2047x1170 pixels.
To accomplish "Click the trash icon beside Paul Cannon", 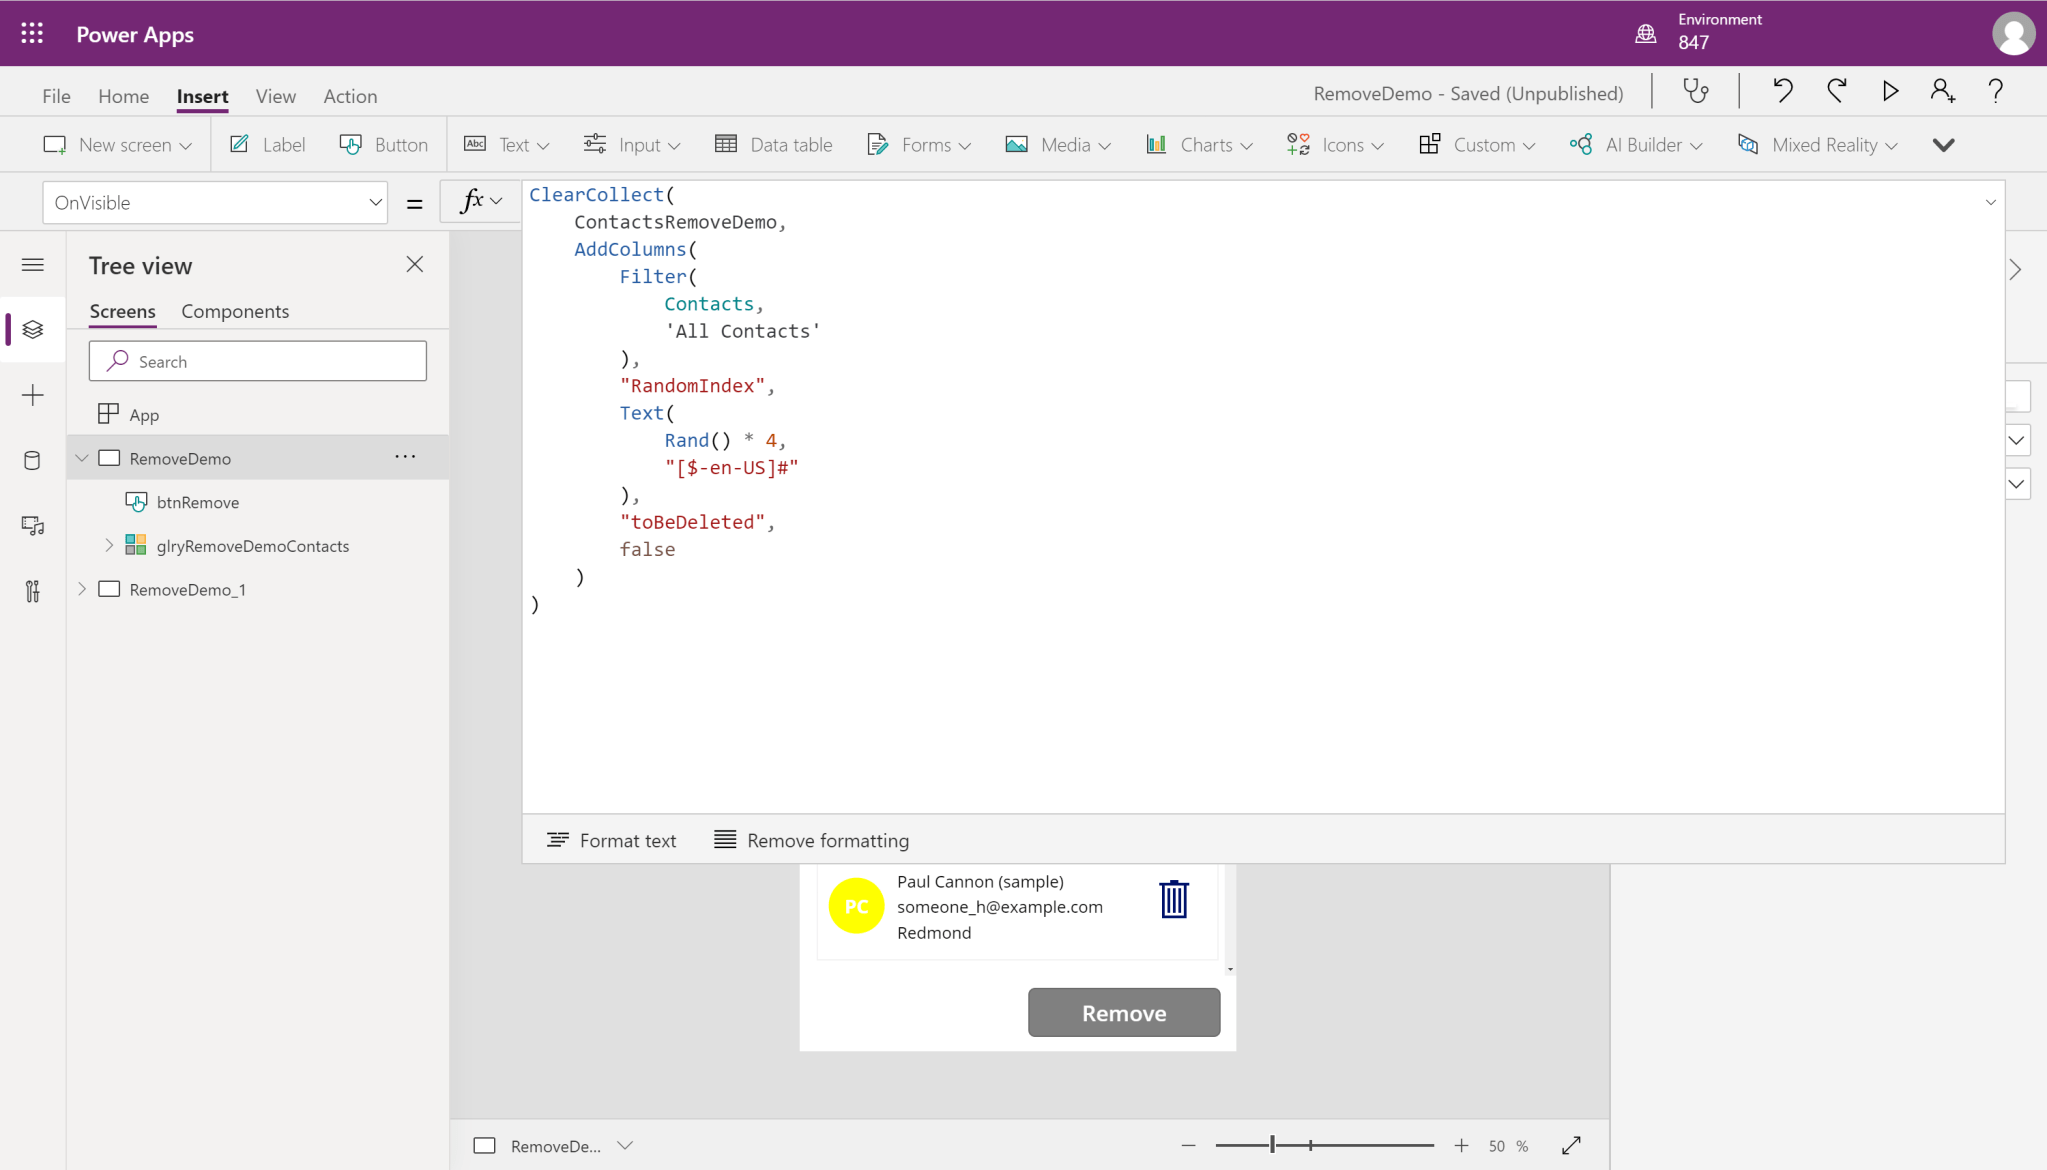I will pyautogui.click(x=1174, y=899).
